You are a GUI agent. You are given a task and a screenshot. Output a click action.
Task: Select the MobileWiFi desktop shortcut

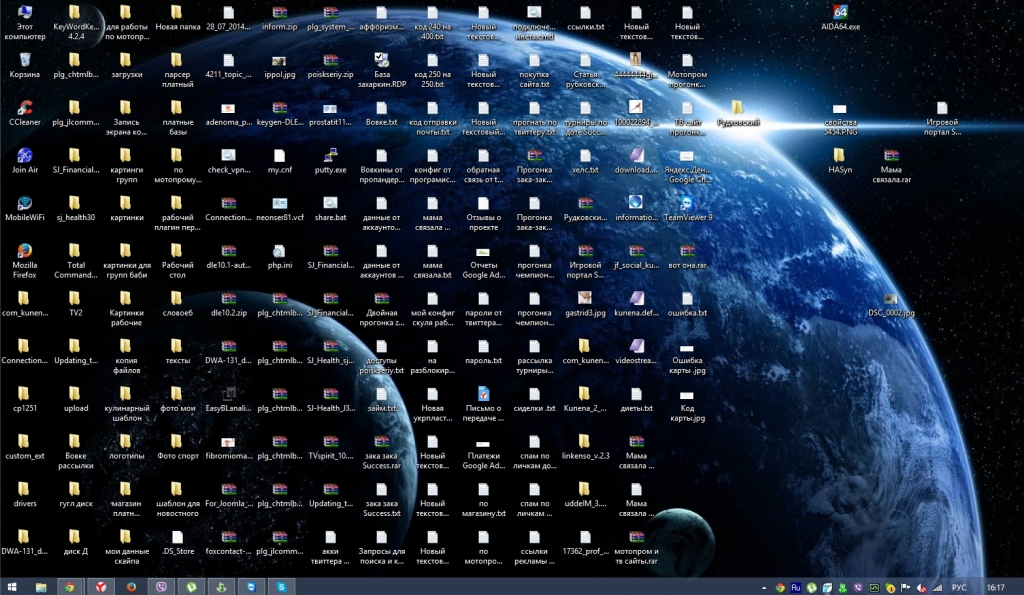click(24, 203)
